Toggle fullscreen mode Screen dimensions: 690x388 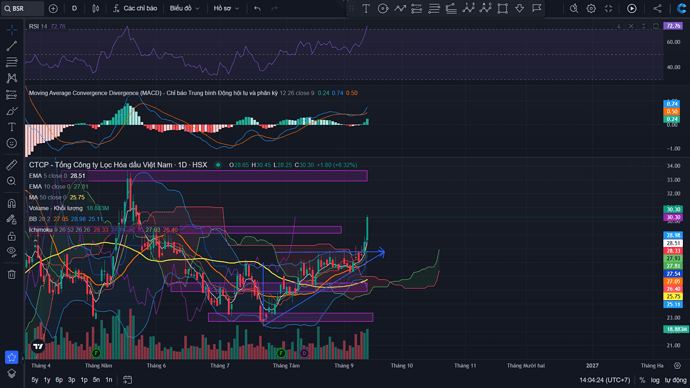pos(609,8)
